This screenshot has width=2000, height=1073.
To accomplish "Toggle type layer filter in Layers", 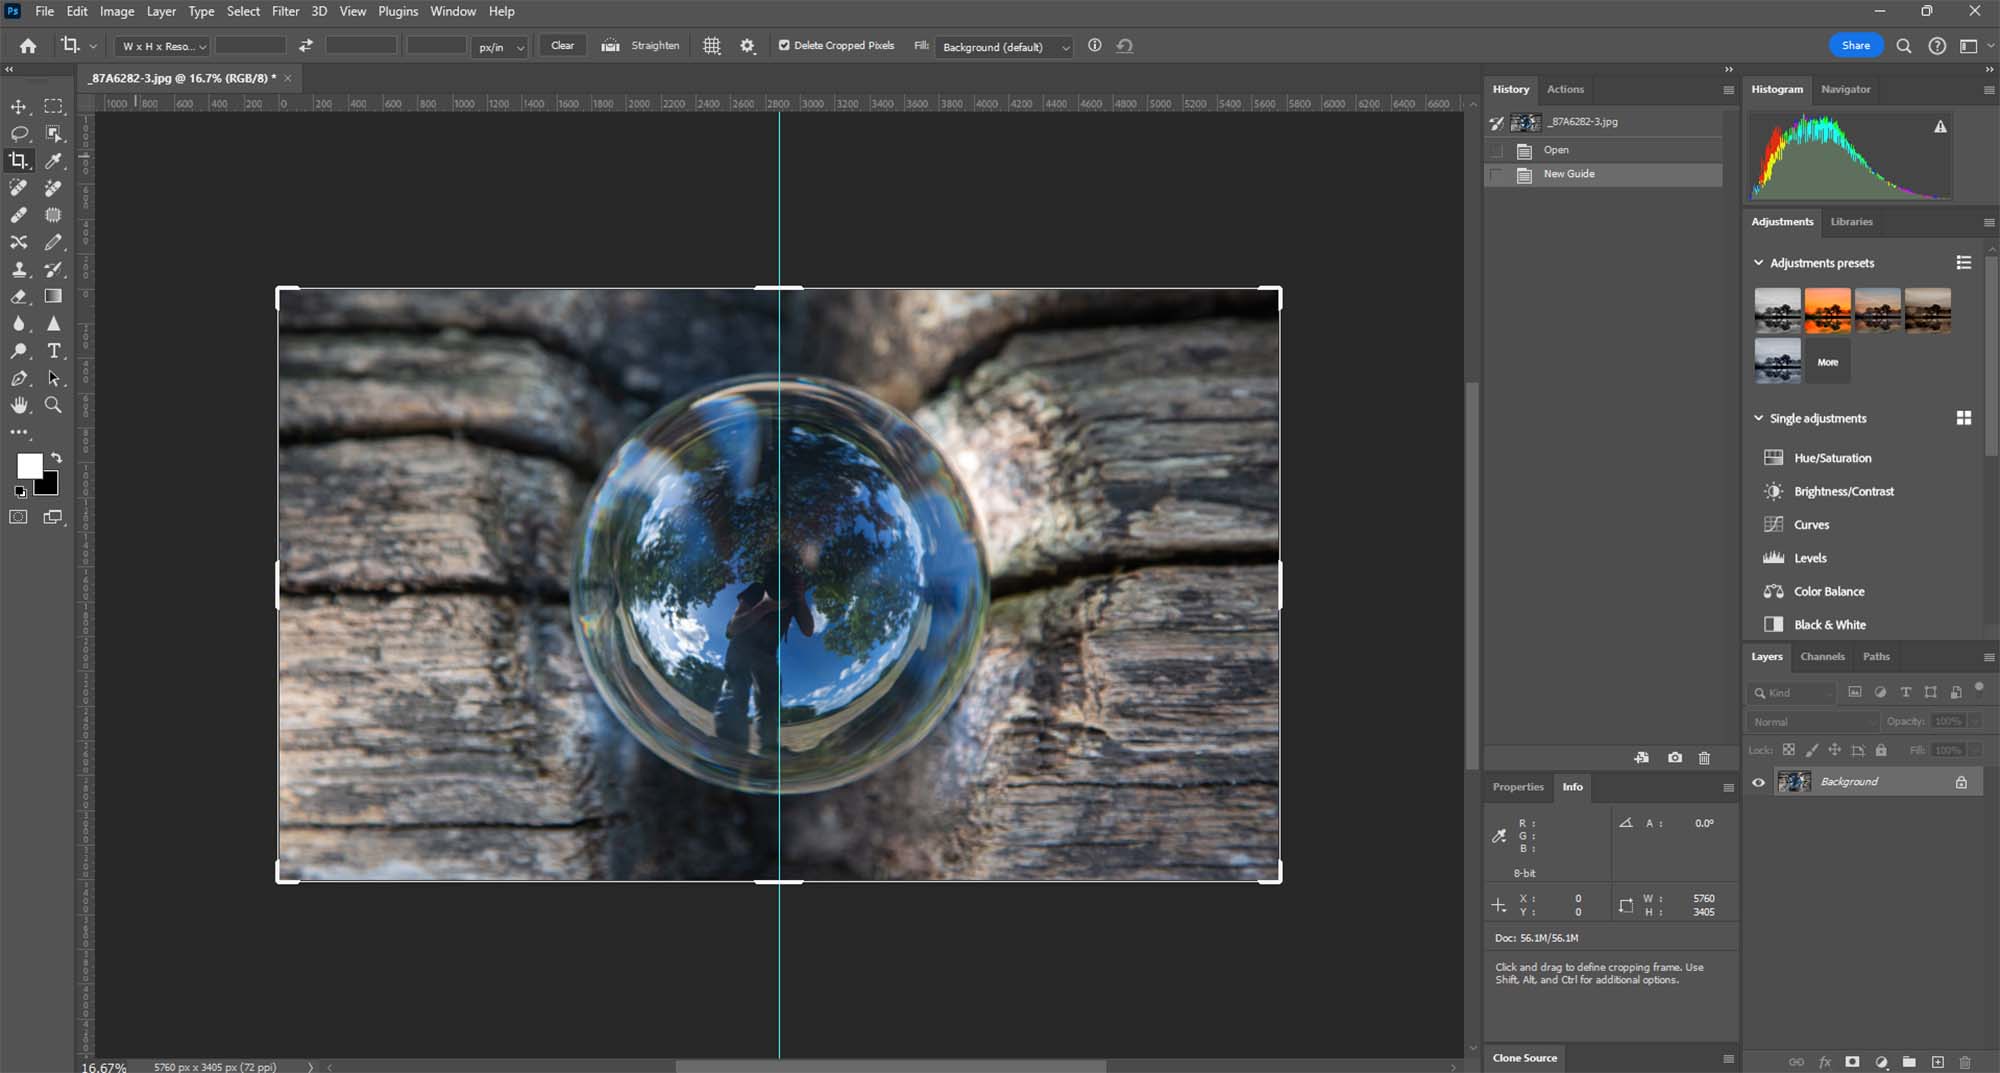I will pos(1906,692).
